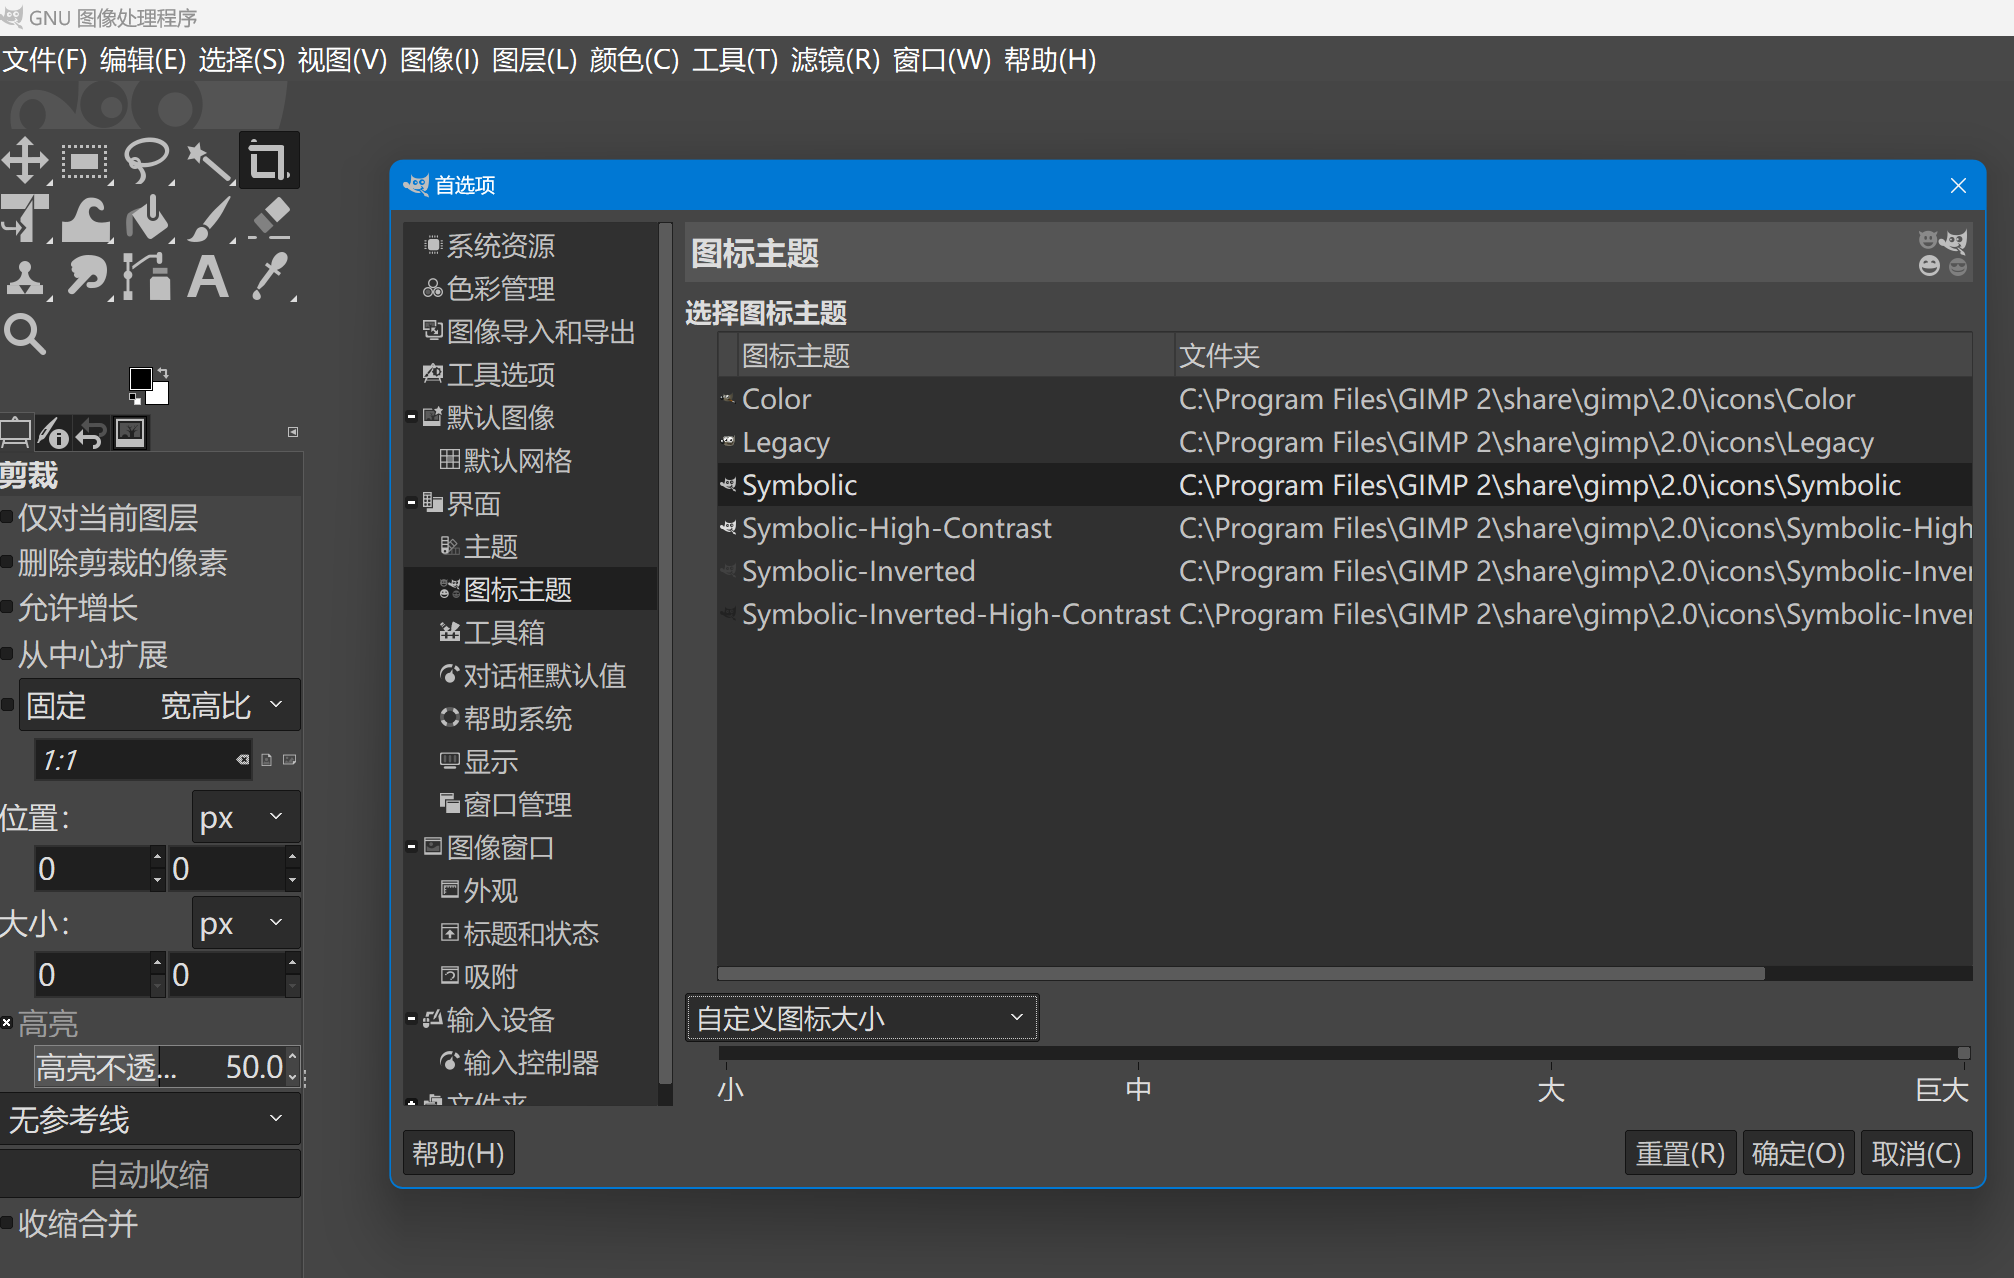Set aspect ratio orientation to landscape
This screenshot has width=2014, height=1278.
point(290,760)
